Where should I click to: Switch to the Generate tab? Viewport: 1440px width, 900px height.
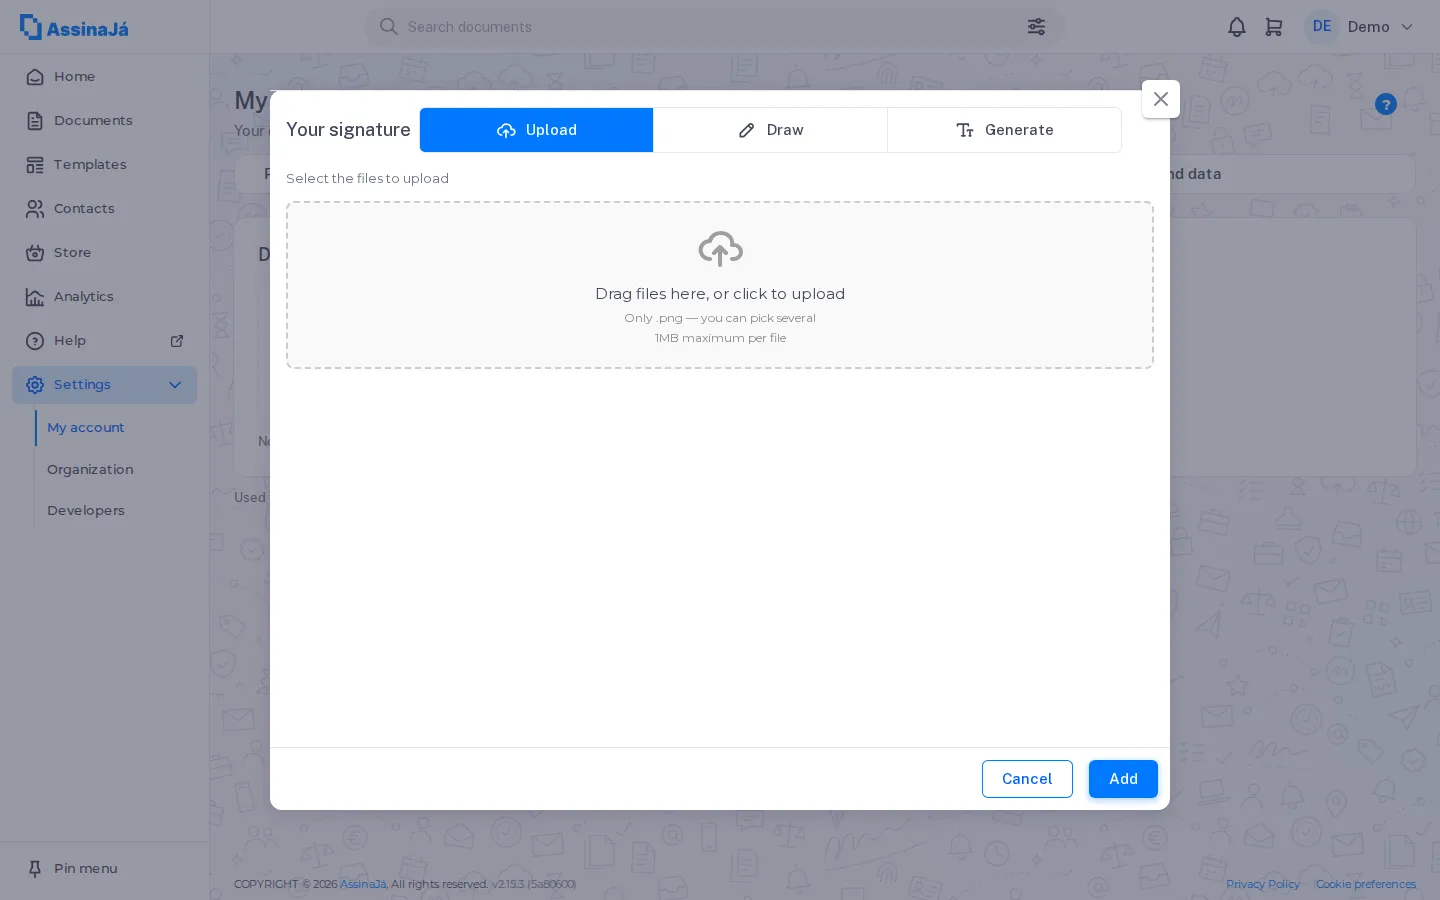(1004, 130)
